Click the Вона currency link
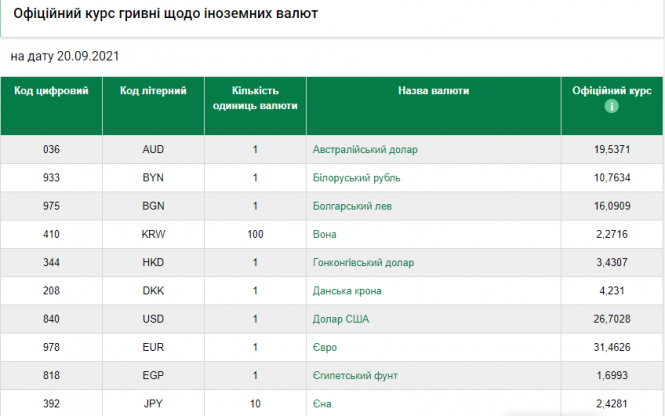 tap(323, 234)
